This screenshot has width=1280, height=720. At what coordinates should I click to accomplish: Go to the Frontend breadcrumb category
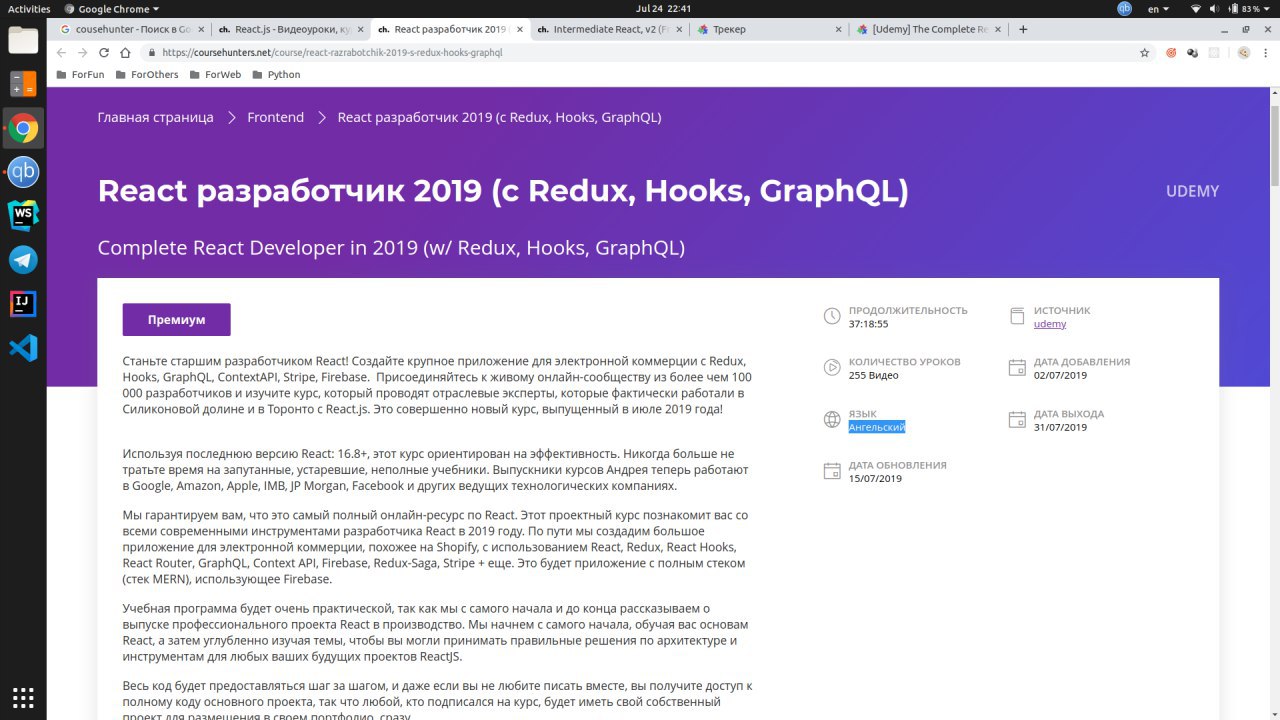[276, 117]
